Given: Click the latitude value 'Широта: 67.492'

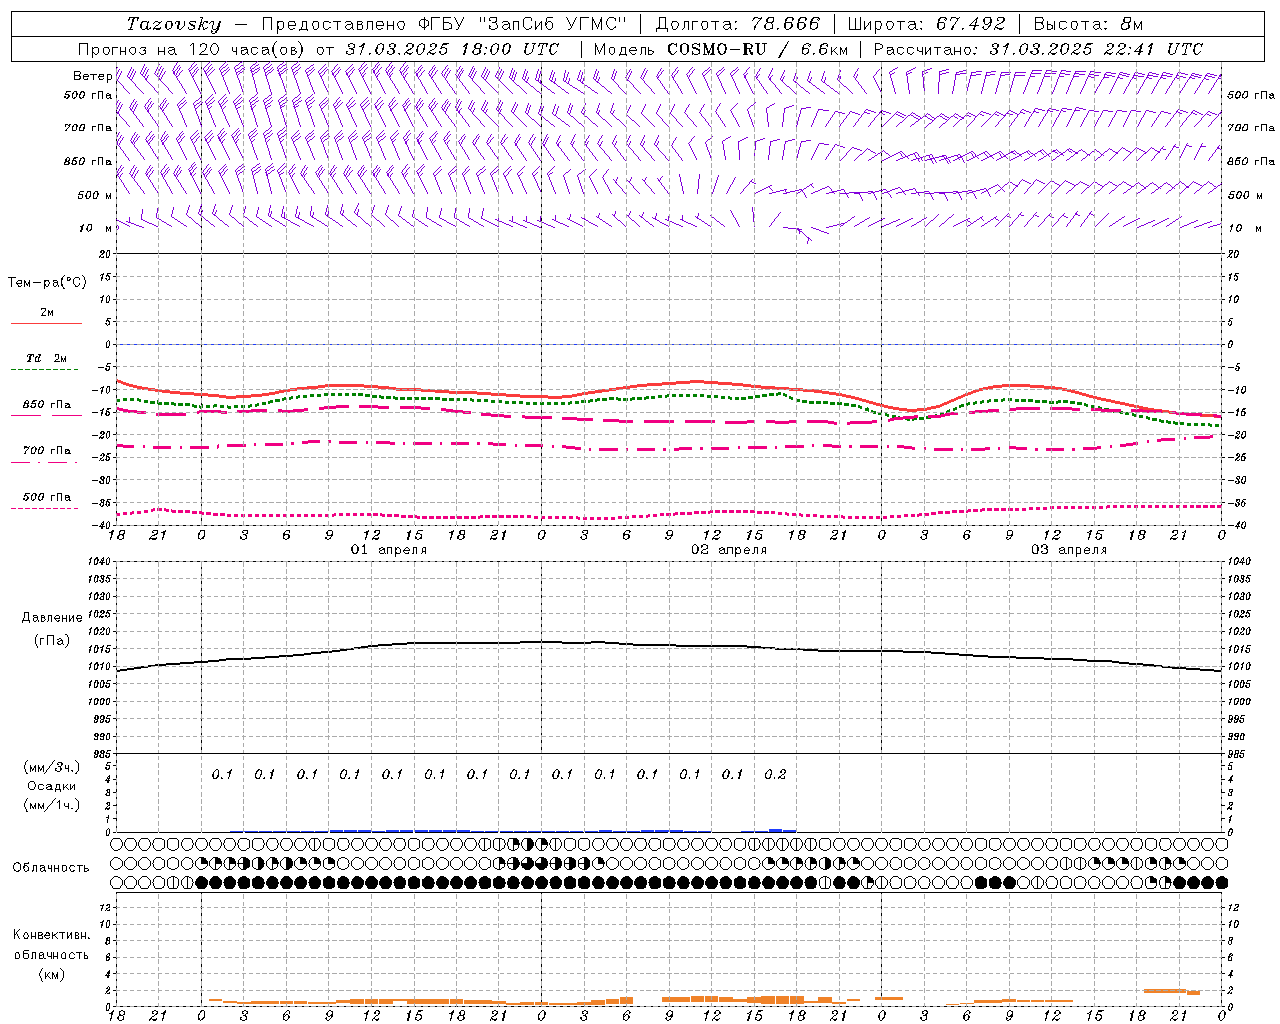Looking at the screenshot, I should pyautogui.click(x=926, y=24).
